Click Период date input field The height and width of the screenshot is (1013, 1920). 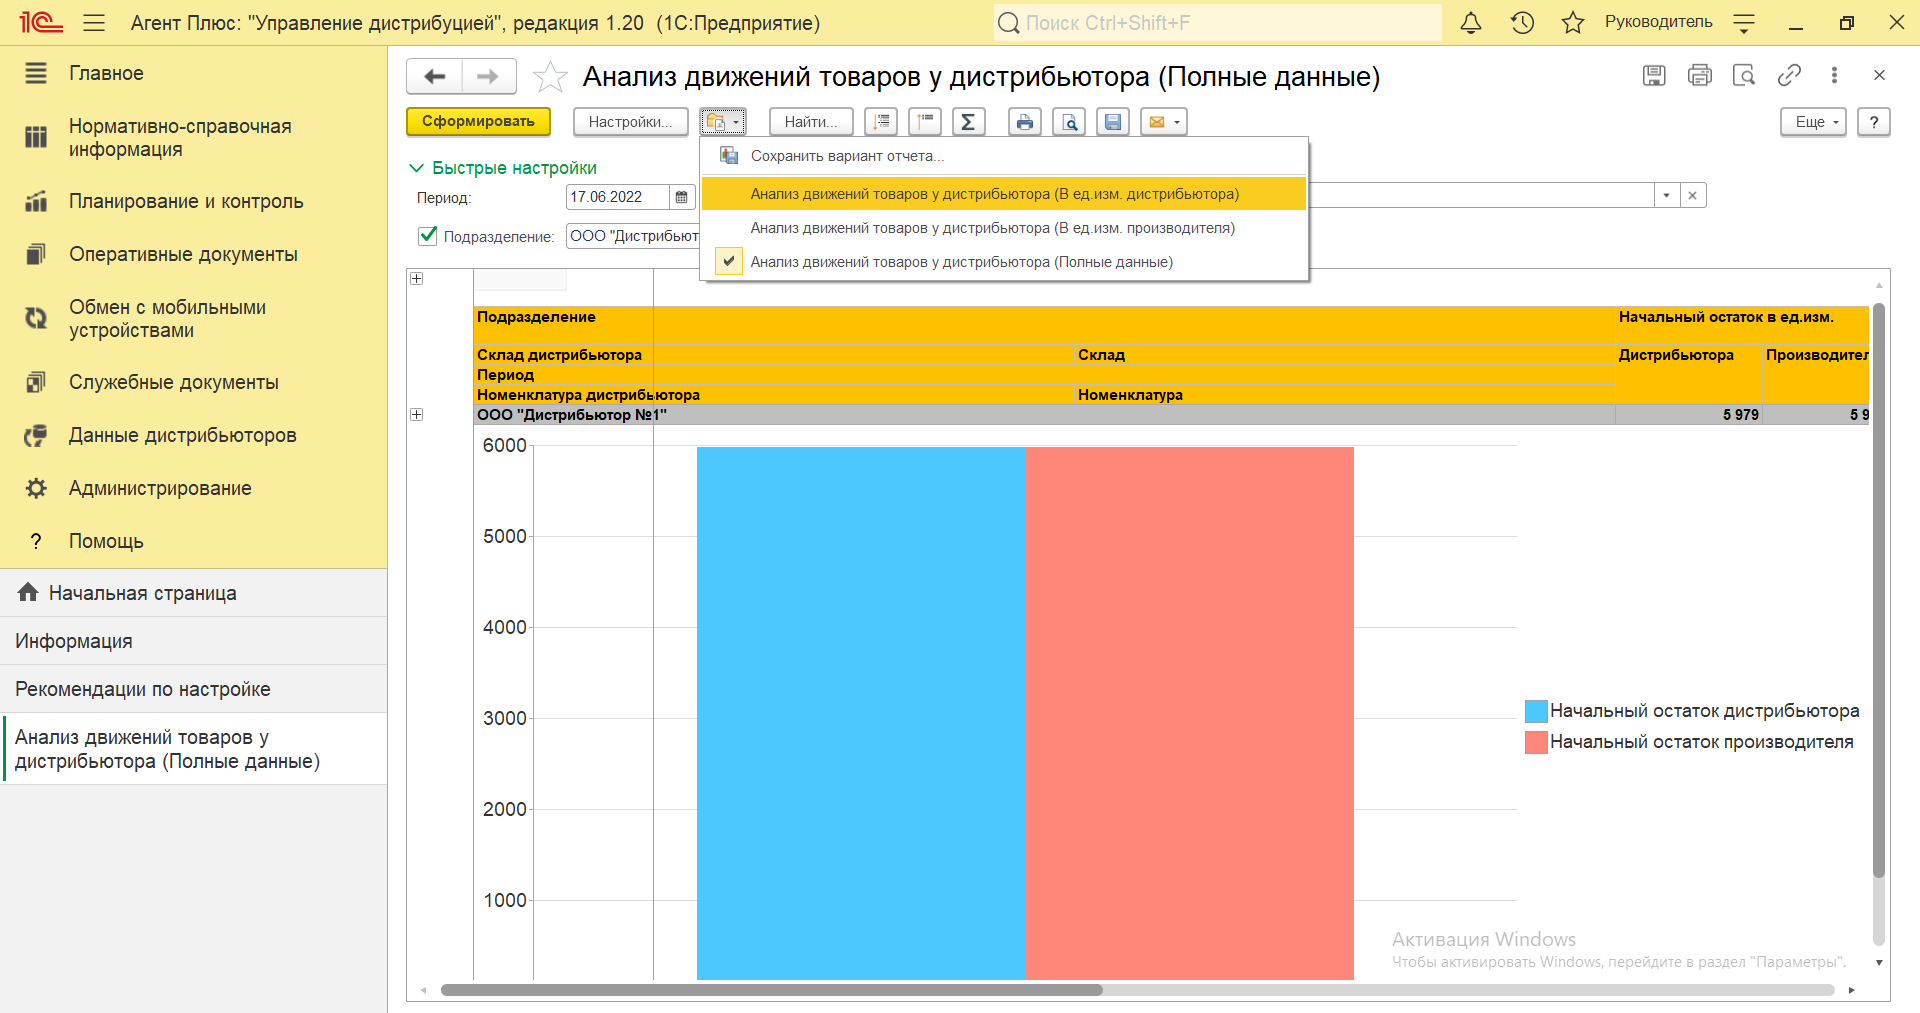click(x=618, y=197)
